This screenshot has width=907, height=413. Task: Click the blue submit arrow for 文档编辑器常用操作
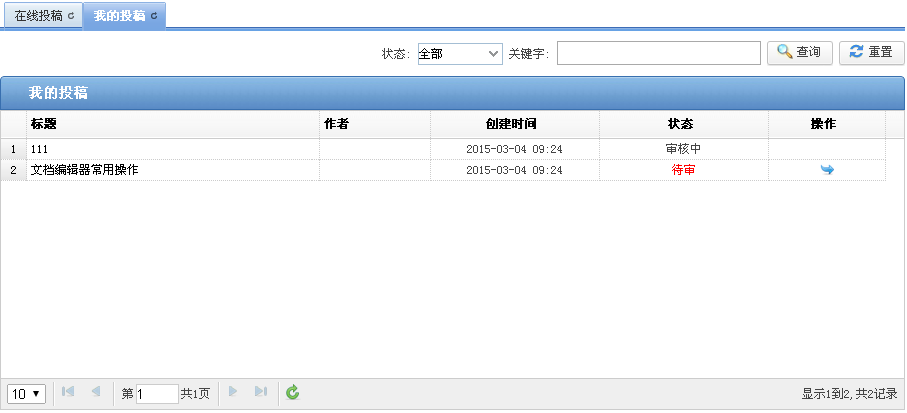pos(827,170)
